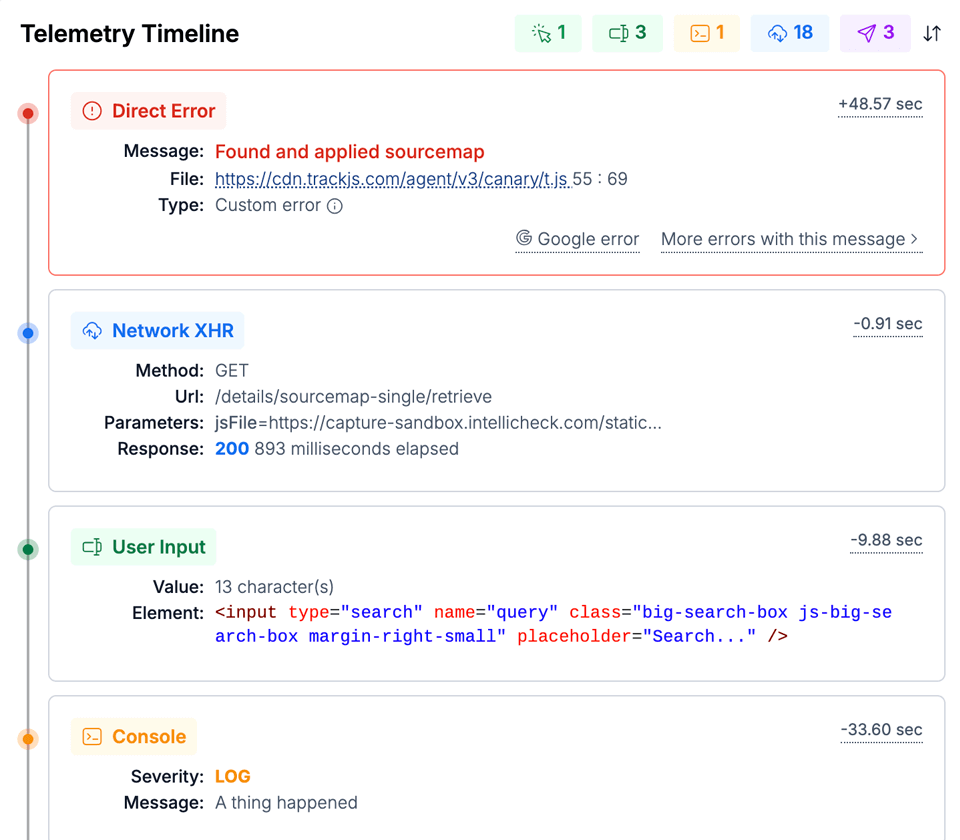
Task: Click the info icon beside Custom error
Action: [335, 206]
